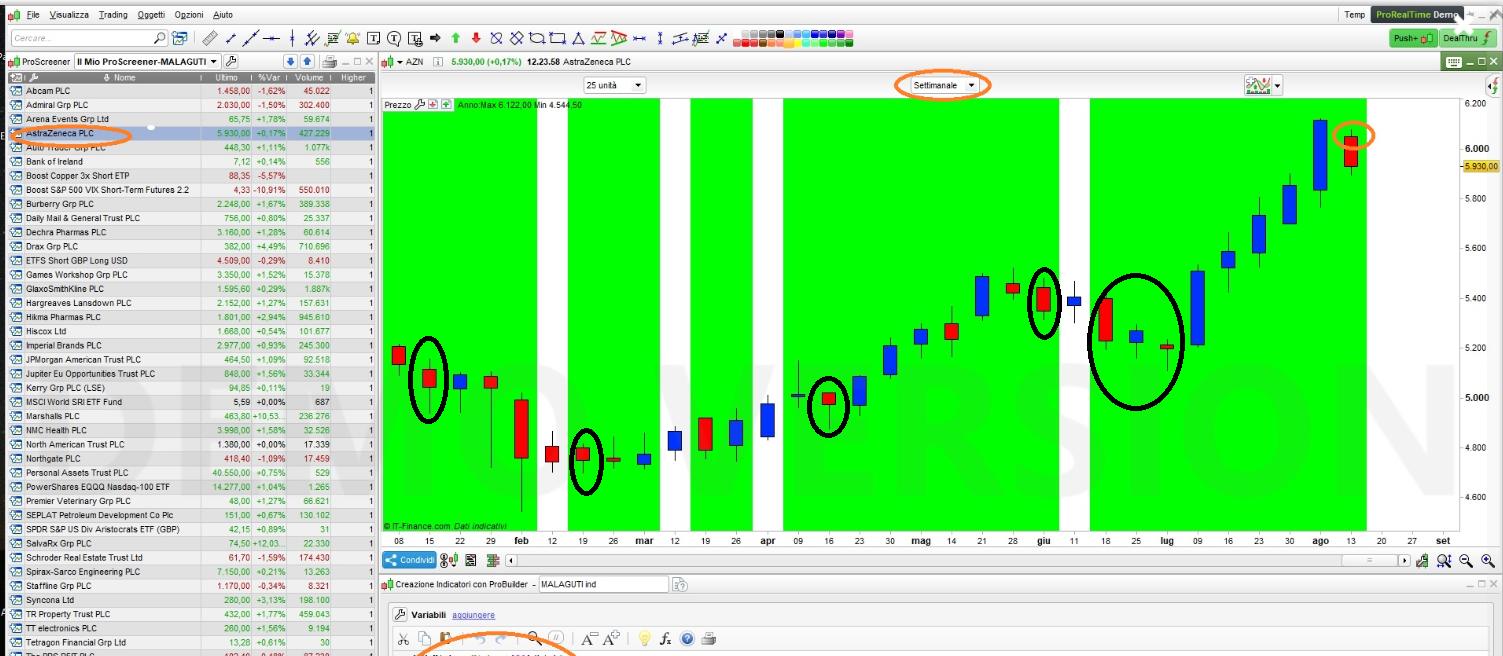Viewport: 1503px width, 656px height.
Task: Click the info icon beside AZN
Action: point(440,62)
